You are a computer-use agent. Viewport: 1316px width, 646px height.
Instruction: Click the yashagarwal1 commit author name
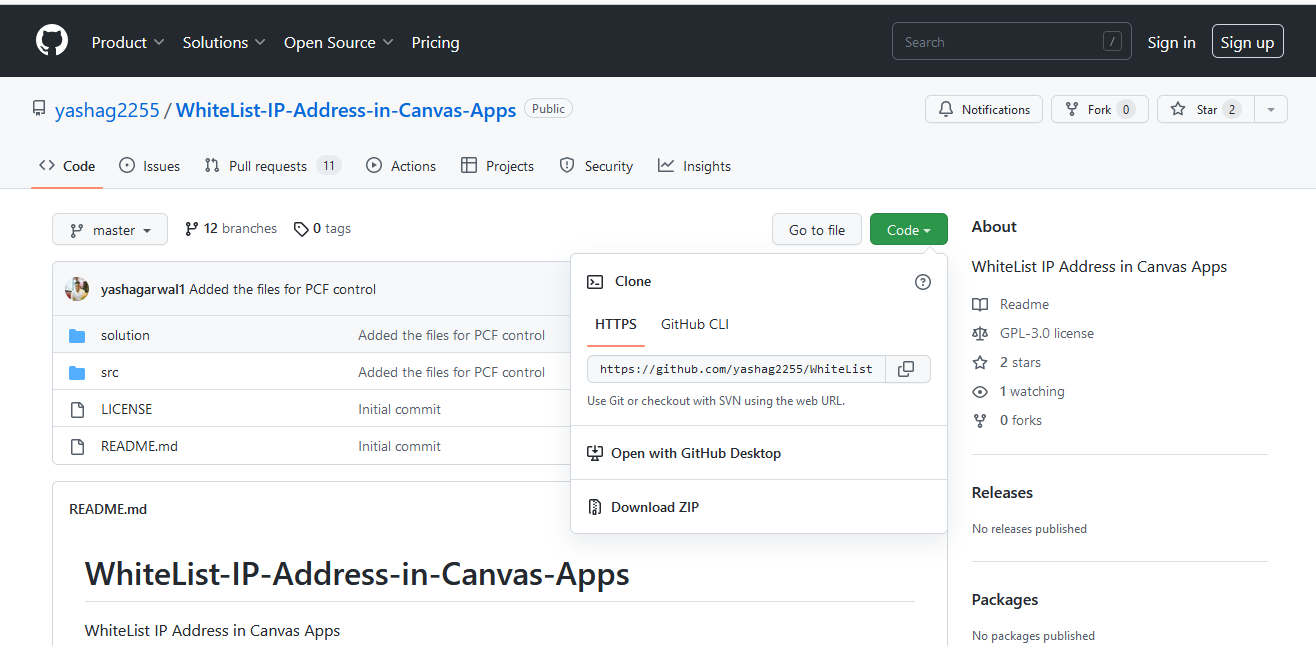click(143, 289)
